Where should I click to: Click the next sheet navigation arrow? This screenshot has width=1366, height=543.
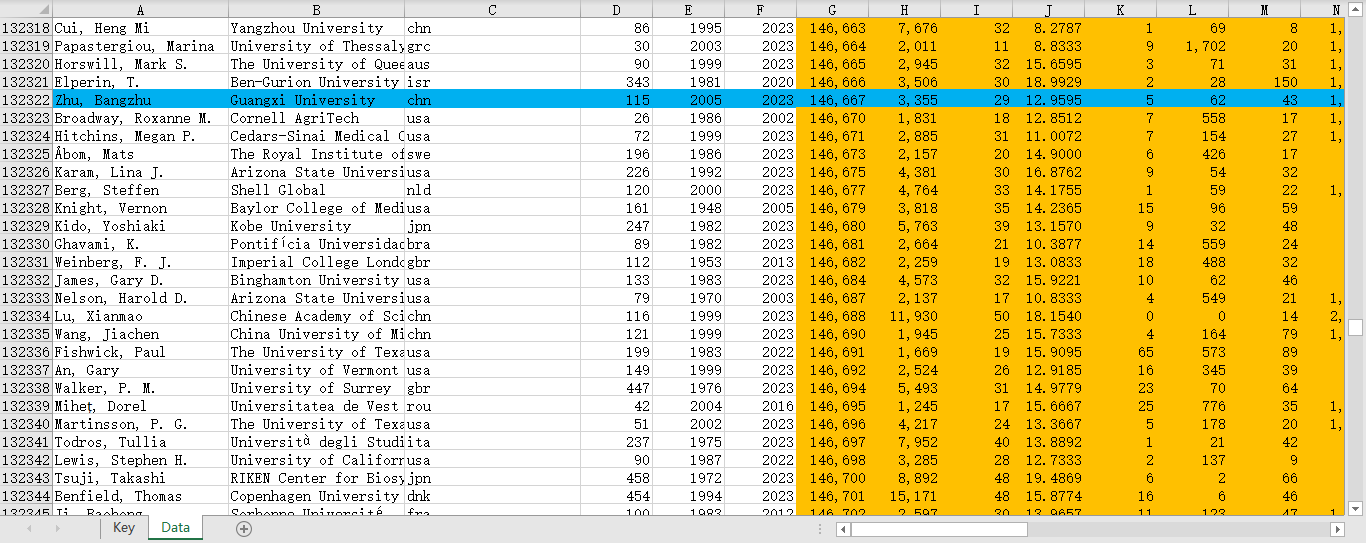pyautogui.click(x=57, y=528)
